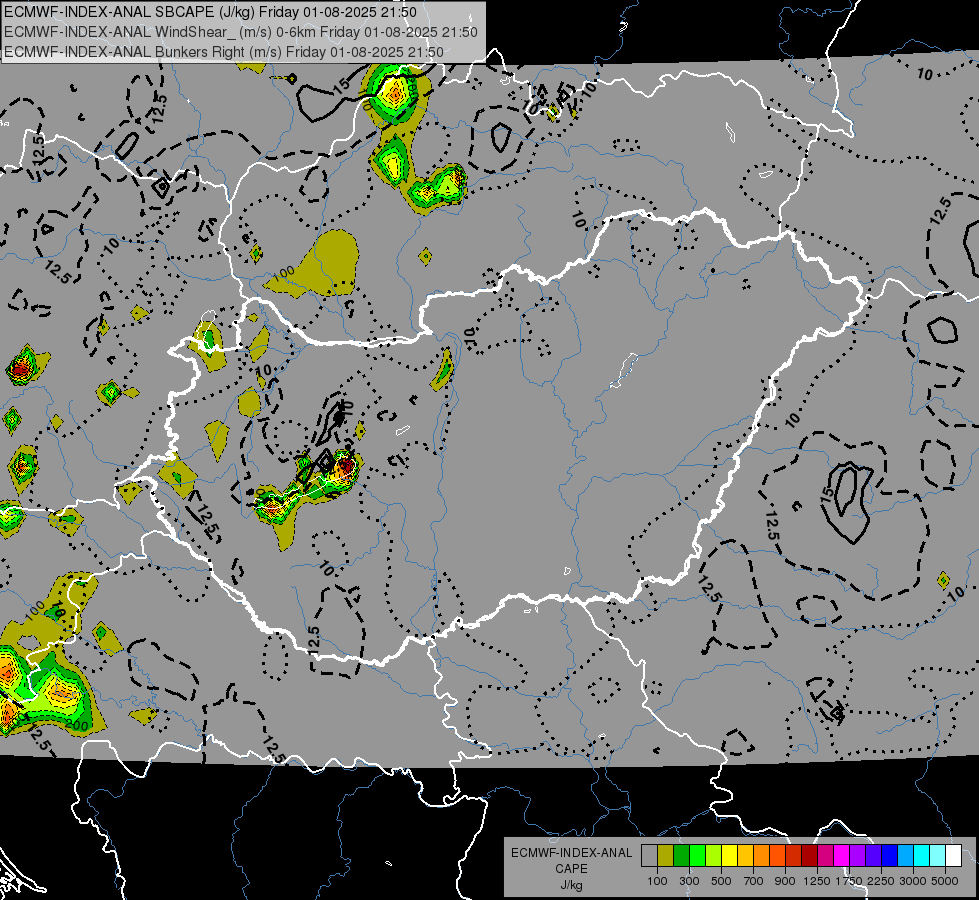Select the dark red legend swatch

tap(809, 856)
